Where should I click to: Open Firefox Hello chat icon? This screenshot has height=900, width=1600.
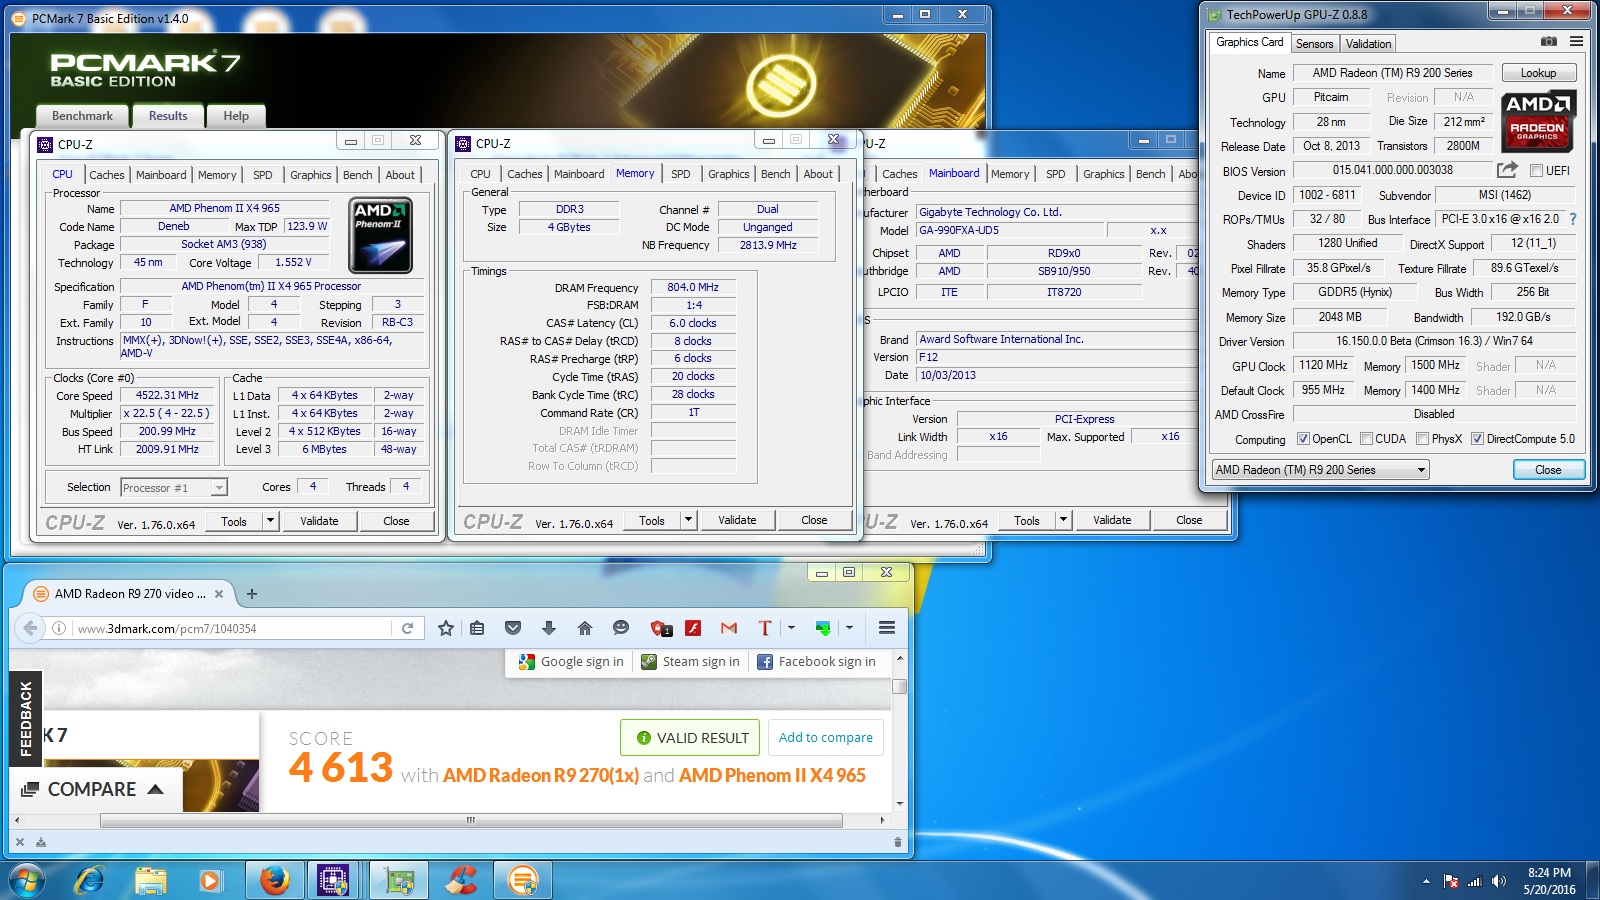pyautogui.click(x=621, y=628)
